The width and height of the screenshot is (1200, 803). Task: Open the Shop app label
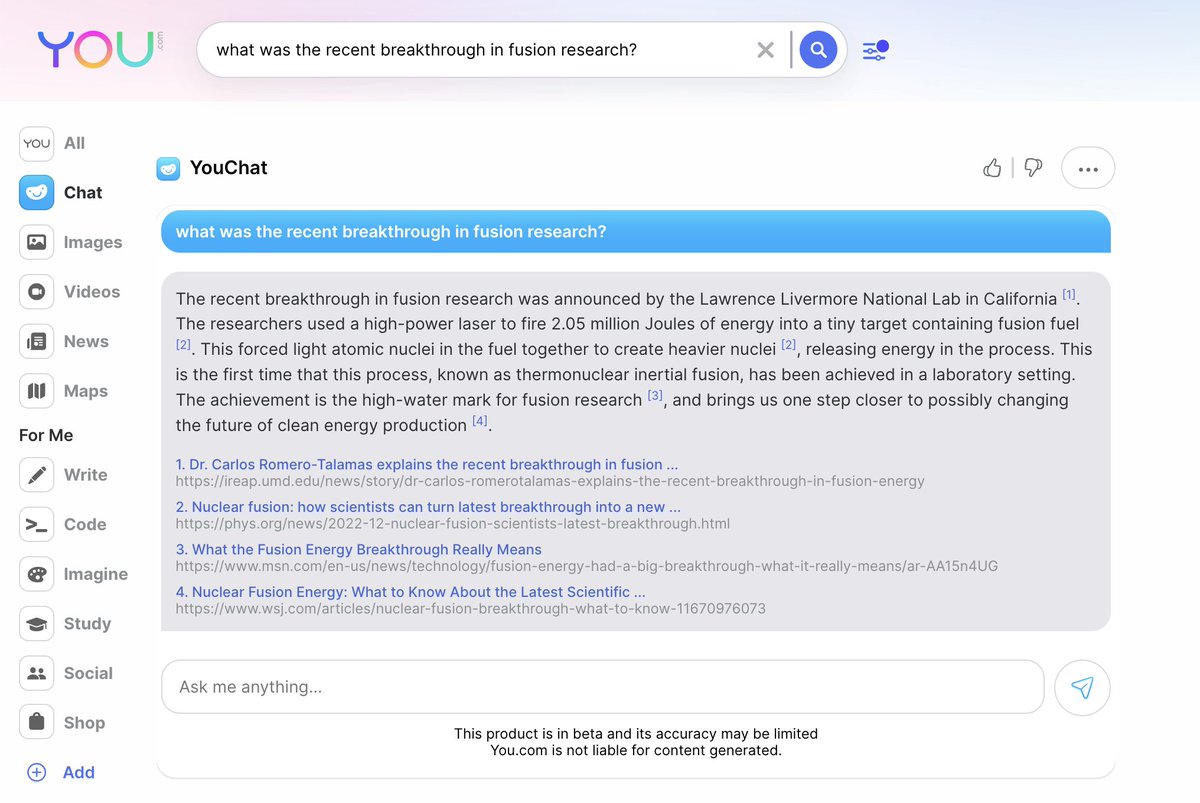84,723
